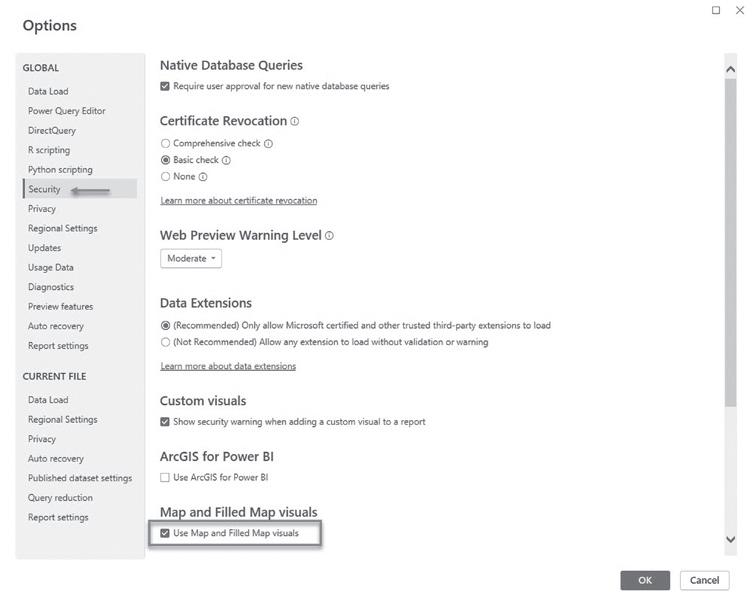Enable Use ArcGIS for Power BI checkbox
The image size is (752, 602).
tap(165, 477)
